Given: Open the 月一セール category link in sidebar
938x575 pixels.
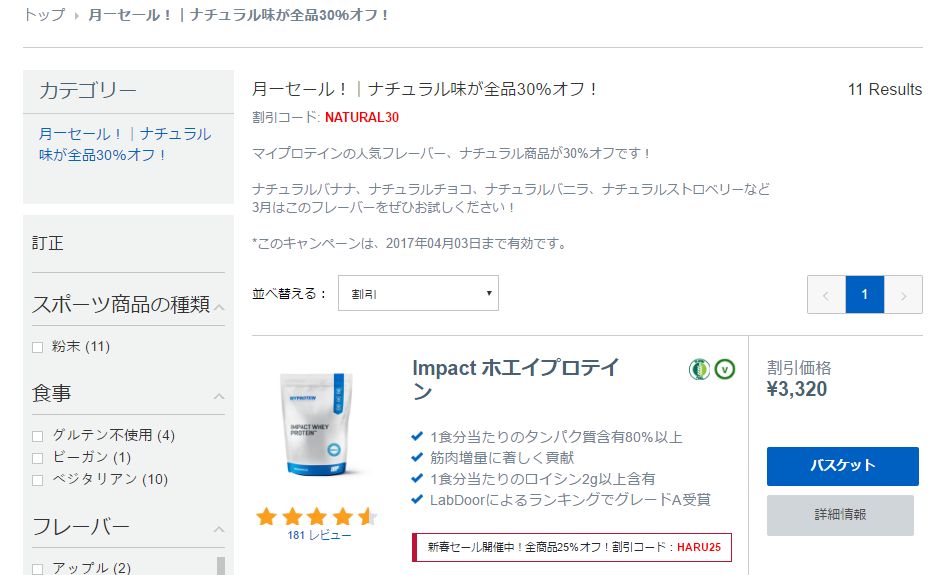Looking at the screenshot, I should [124, 144].
